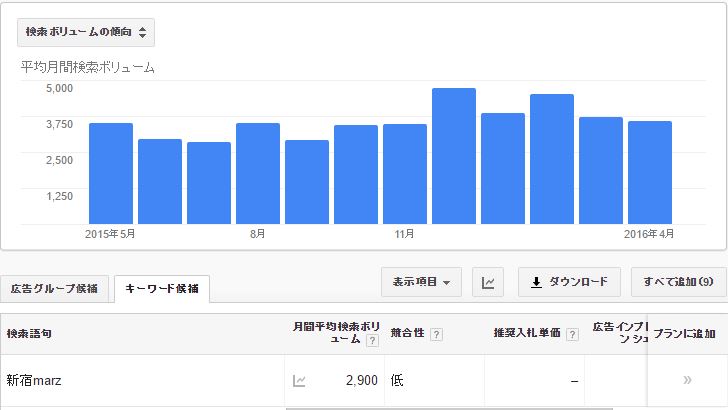
Task: Add 新宿marz to plan with arrows icon
Action: tap(687, 380)
